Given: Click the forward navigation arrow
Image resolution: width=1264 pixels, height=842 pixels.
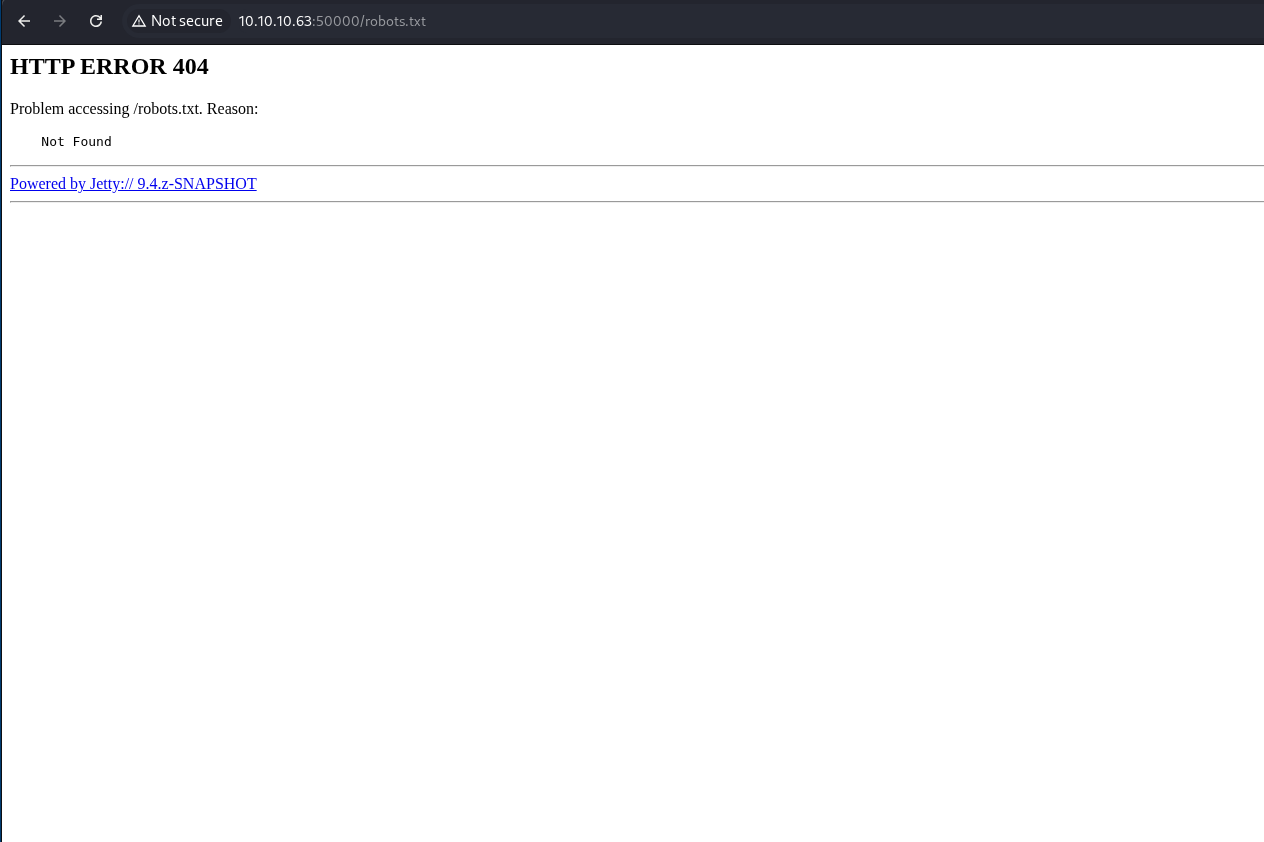Looking at the screenshot, I should point(60,21).
